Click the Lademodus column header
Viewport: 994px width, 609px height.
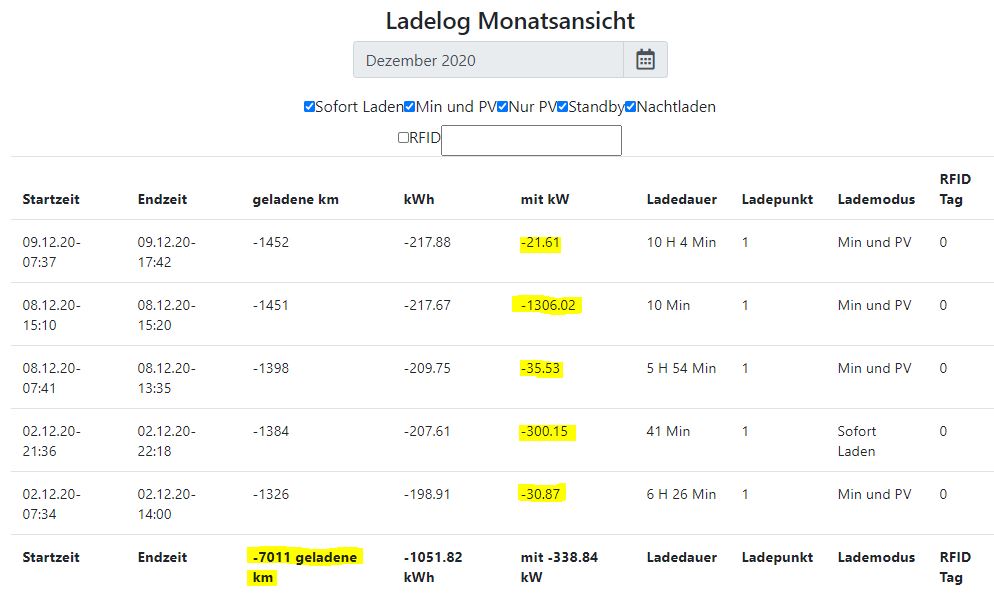[x=876, y=199]
